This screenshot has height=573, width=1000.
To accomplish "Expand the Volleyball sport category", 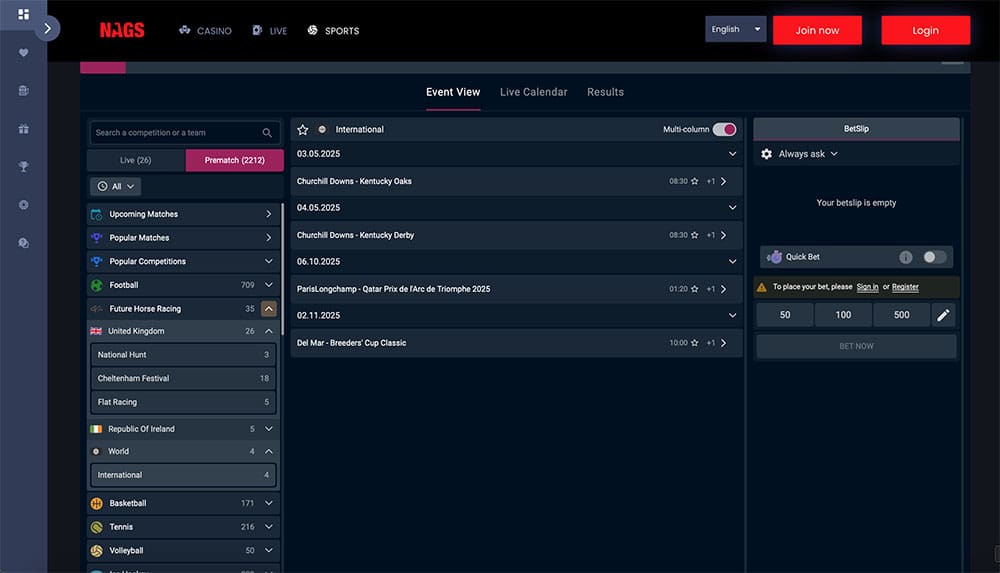I will (268, 551).
